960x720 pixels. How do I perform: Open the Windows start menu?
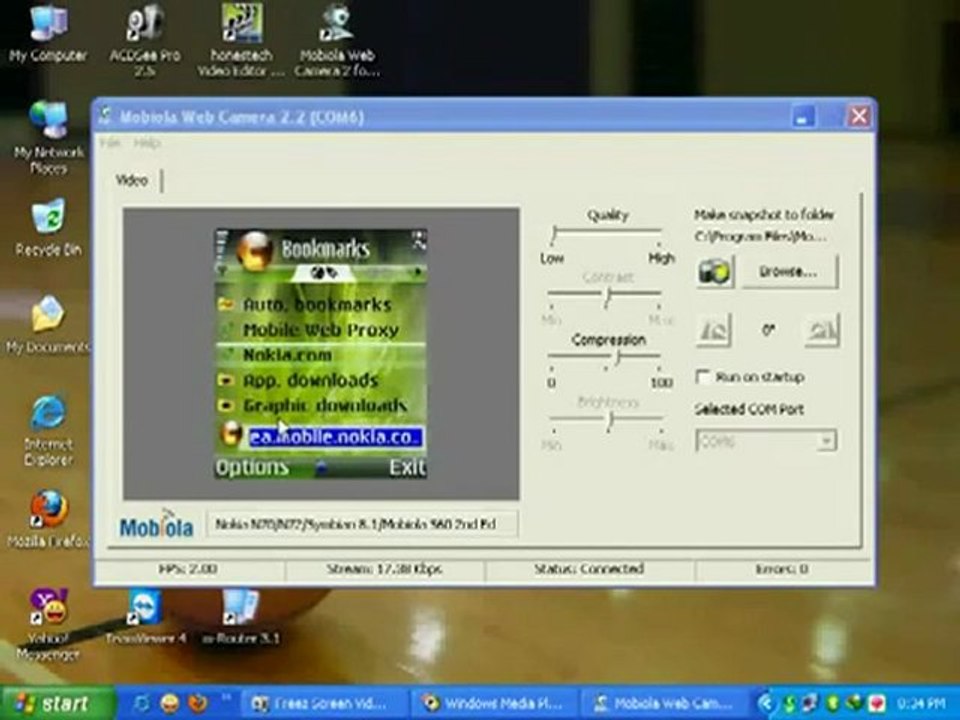(x=58, y=703)
